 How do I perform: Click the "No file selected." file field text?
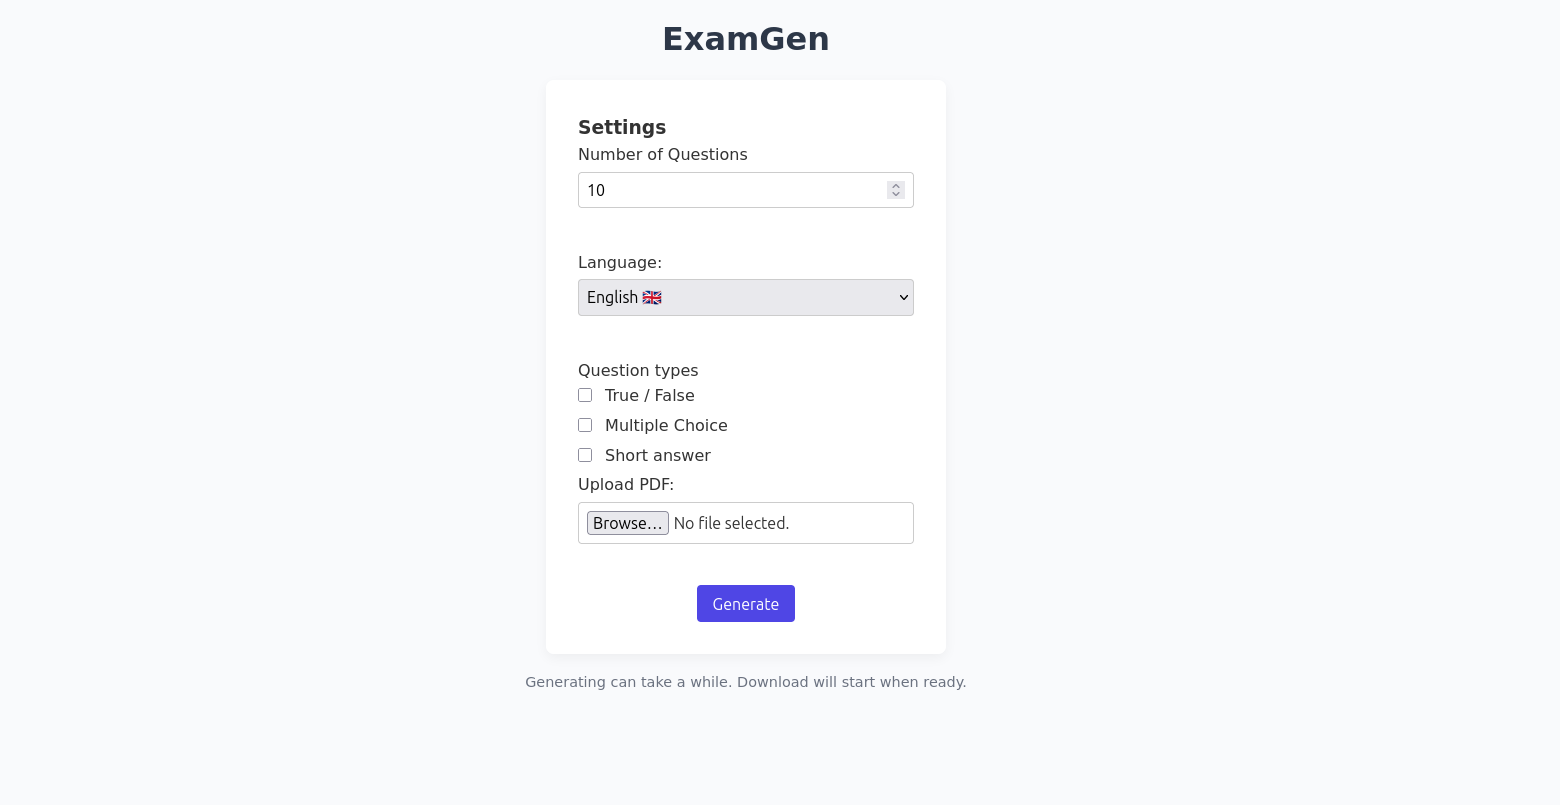(731, 523)
